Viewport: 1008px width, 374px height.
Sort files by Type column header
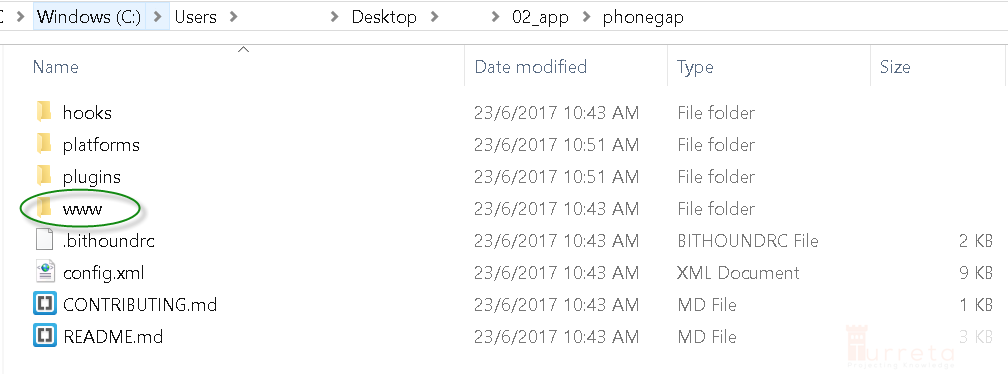(695, 67)
